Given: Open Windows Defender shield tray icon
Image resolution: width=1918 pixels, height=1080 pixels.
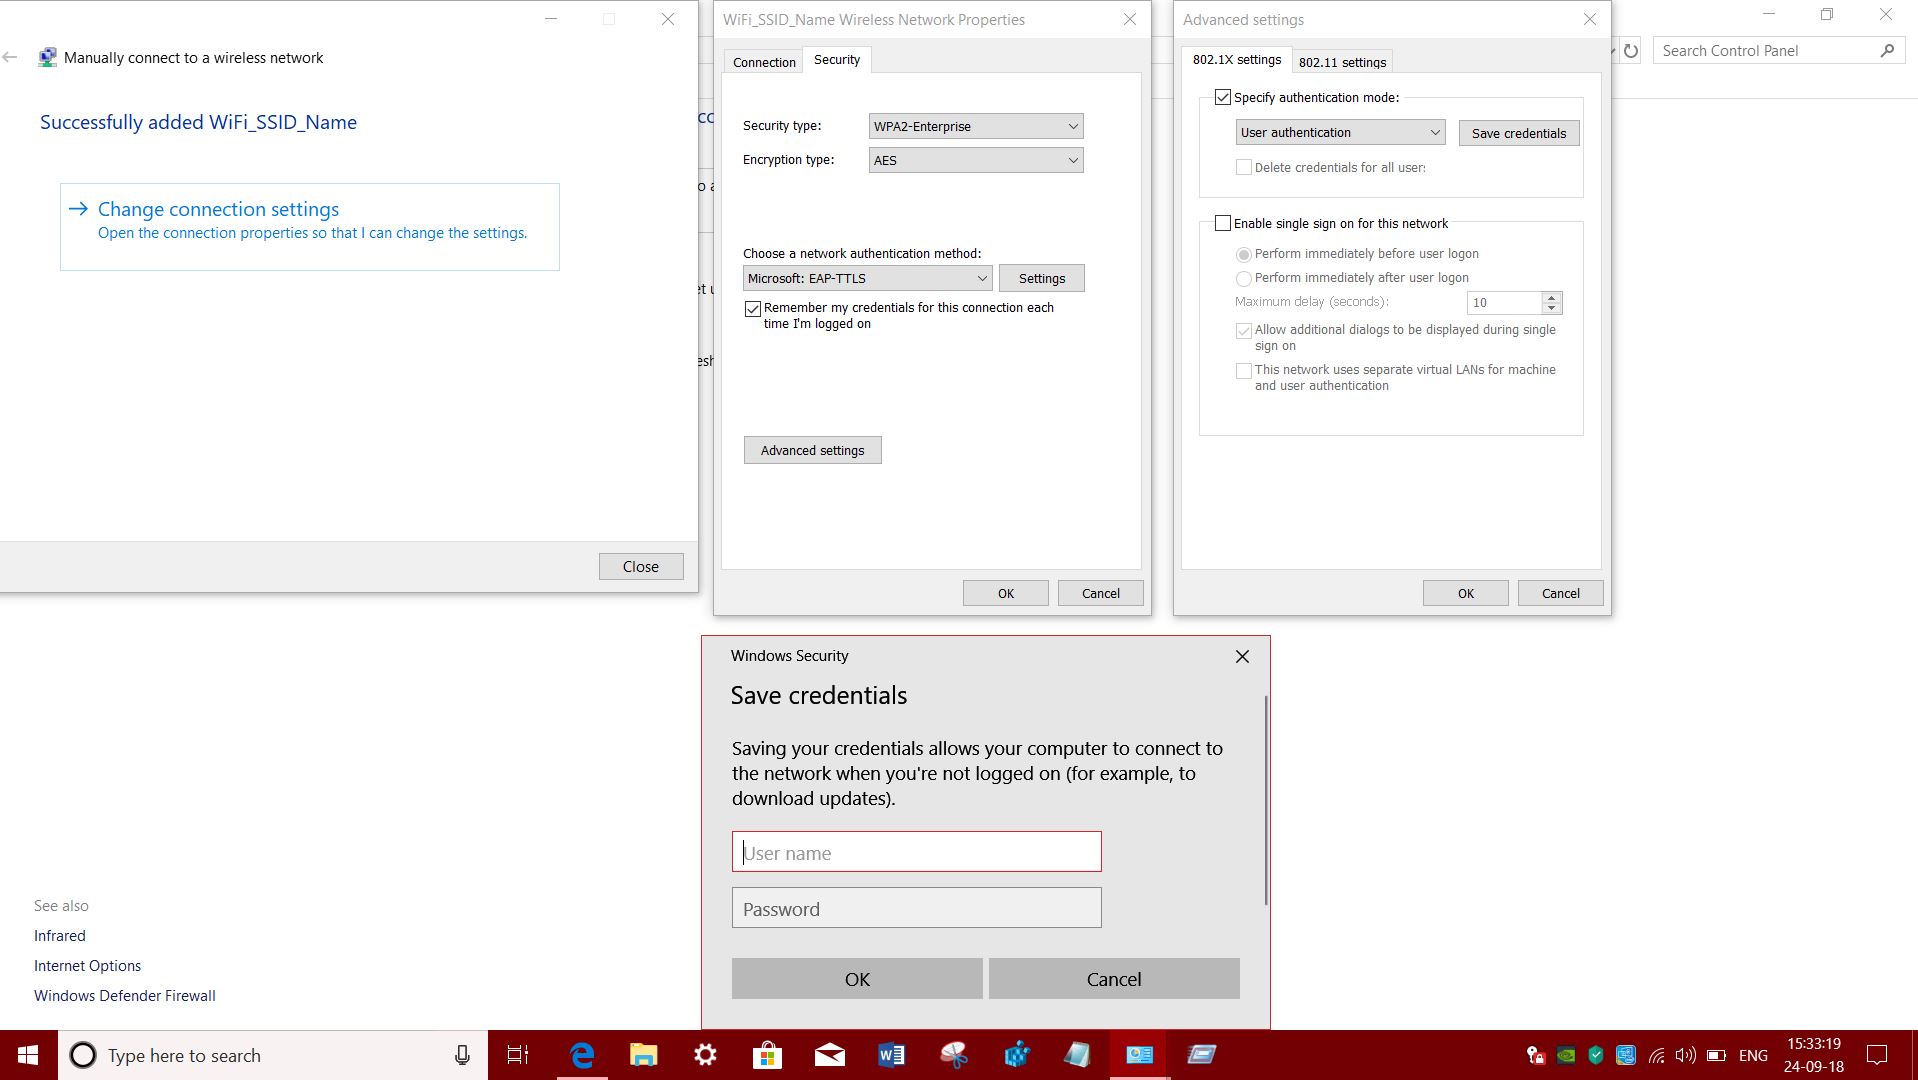Looking at the screenshot, I should [1596, 1055].
